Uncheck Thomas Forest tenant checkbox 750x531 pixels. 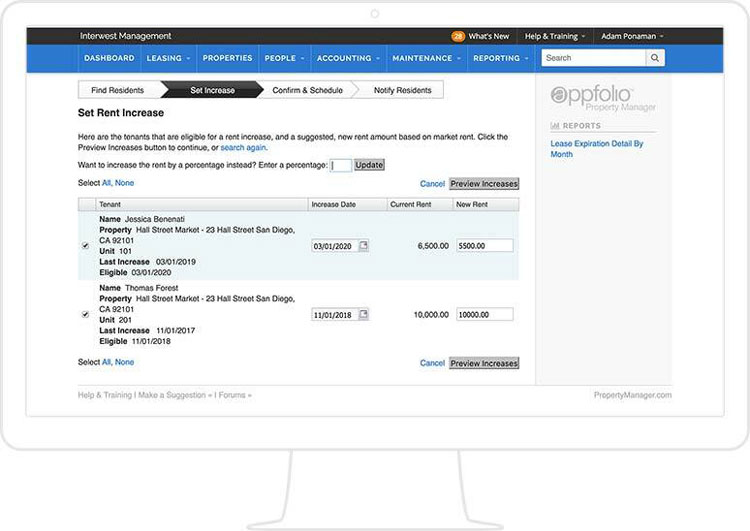pos(85,314)
